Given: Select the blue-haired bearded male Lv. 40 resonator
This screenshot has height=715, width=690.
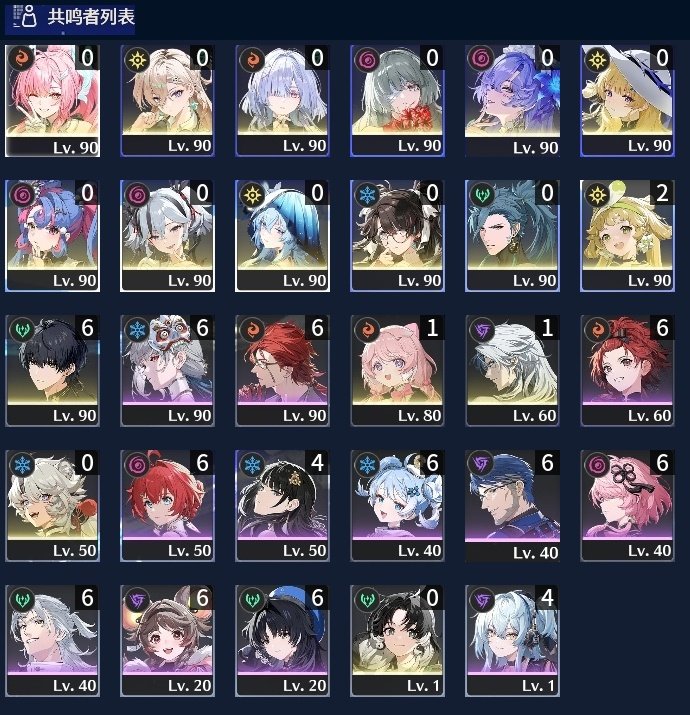Looking at the screenshot, I should click(x=513, y=506).
